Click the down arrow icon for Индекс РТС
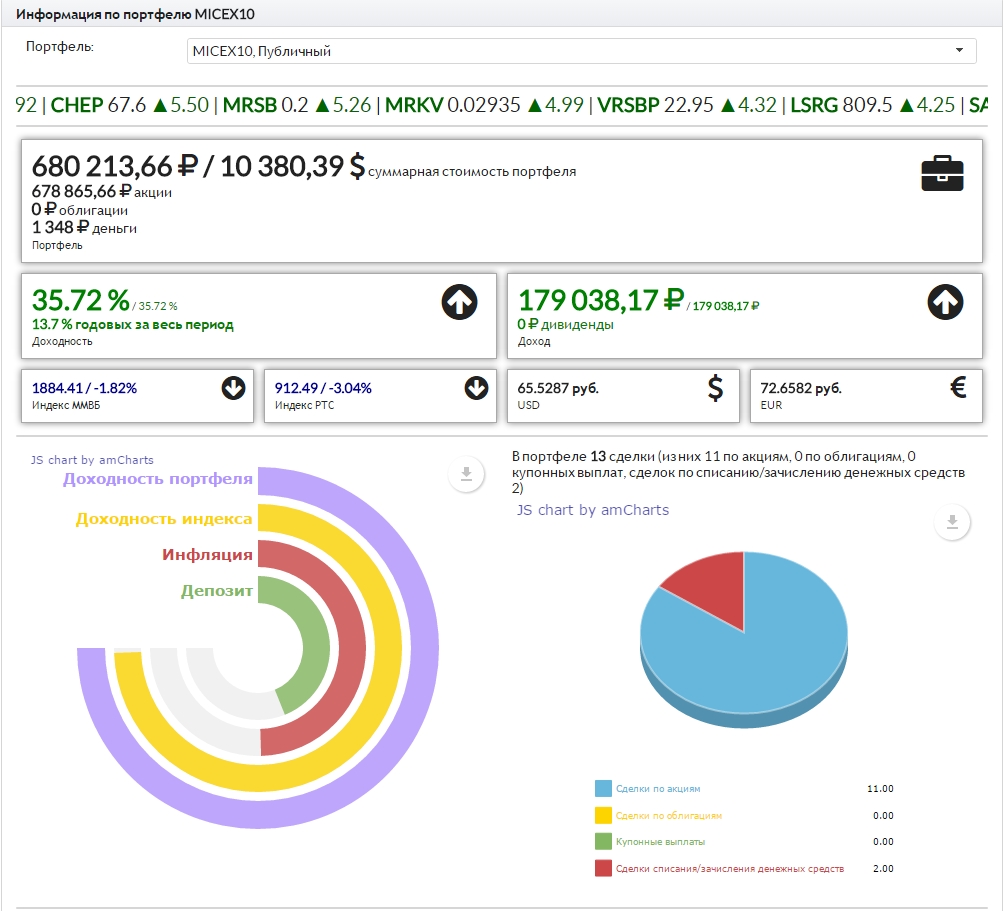 click(x=477, y=388)
